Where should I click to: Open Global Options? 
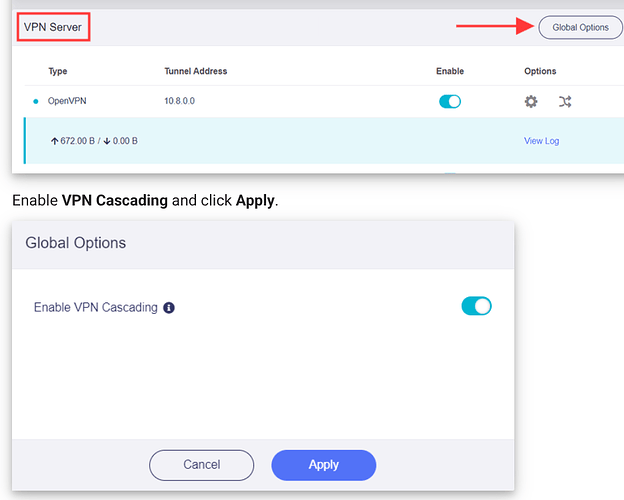pyautogui.click(x=580, y=27)
